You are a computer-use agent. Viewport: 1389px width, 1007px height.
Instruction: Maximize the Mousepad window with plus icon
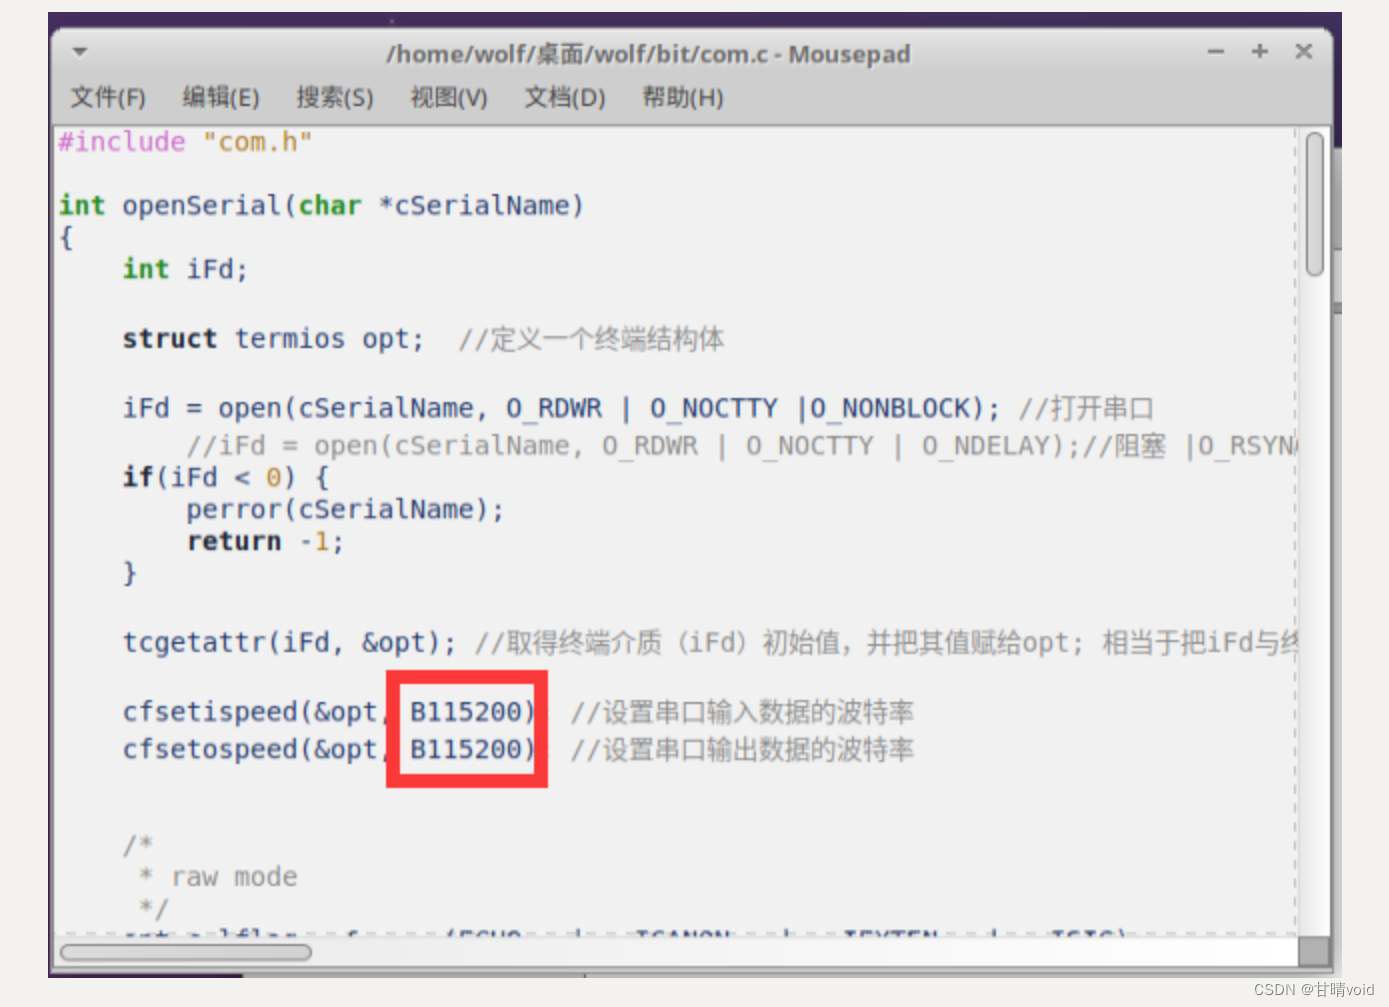[1260, 51]
